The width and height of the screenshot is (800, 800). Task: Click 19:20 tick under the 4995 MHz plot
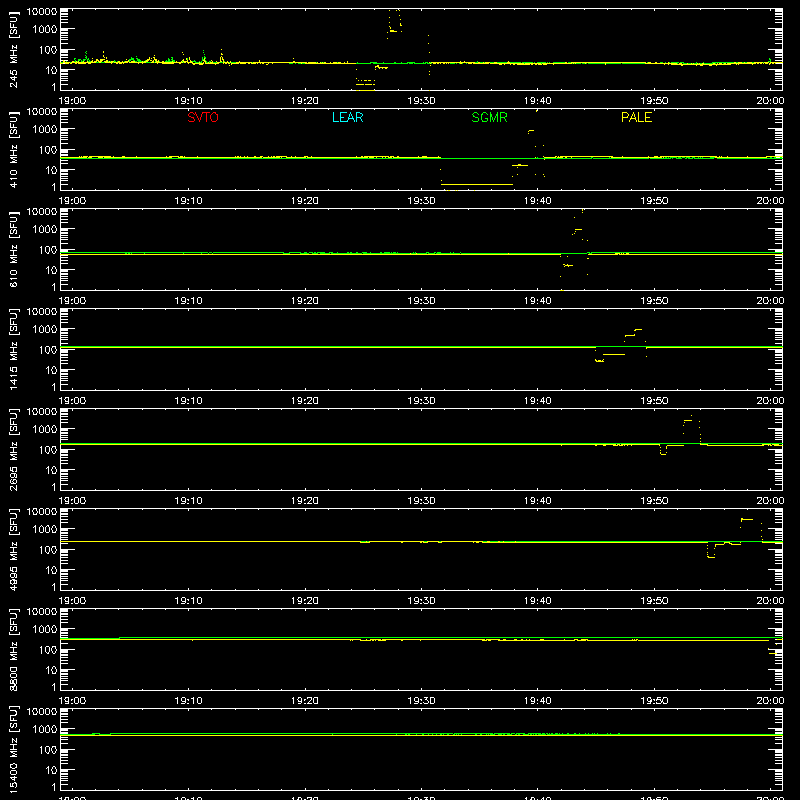[305, 601]
